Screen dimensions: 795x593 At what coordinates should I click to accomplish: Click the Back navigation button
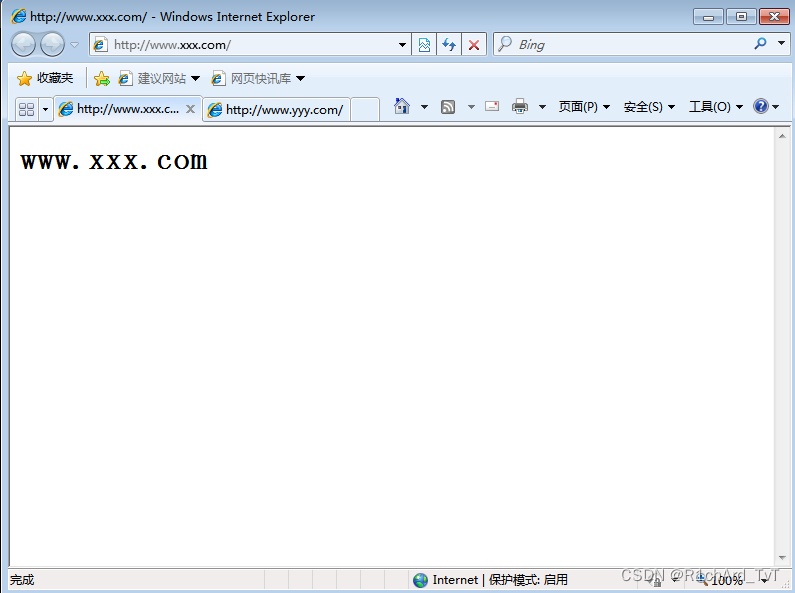[x=23, y=45]
